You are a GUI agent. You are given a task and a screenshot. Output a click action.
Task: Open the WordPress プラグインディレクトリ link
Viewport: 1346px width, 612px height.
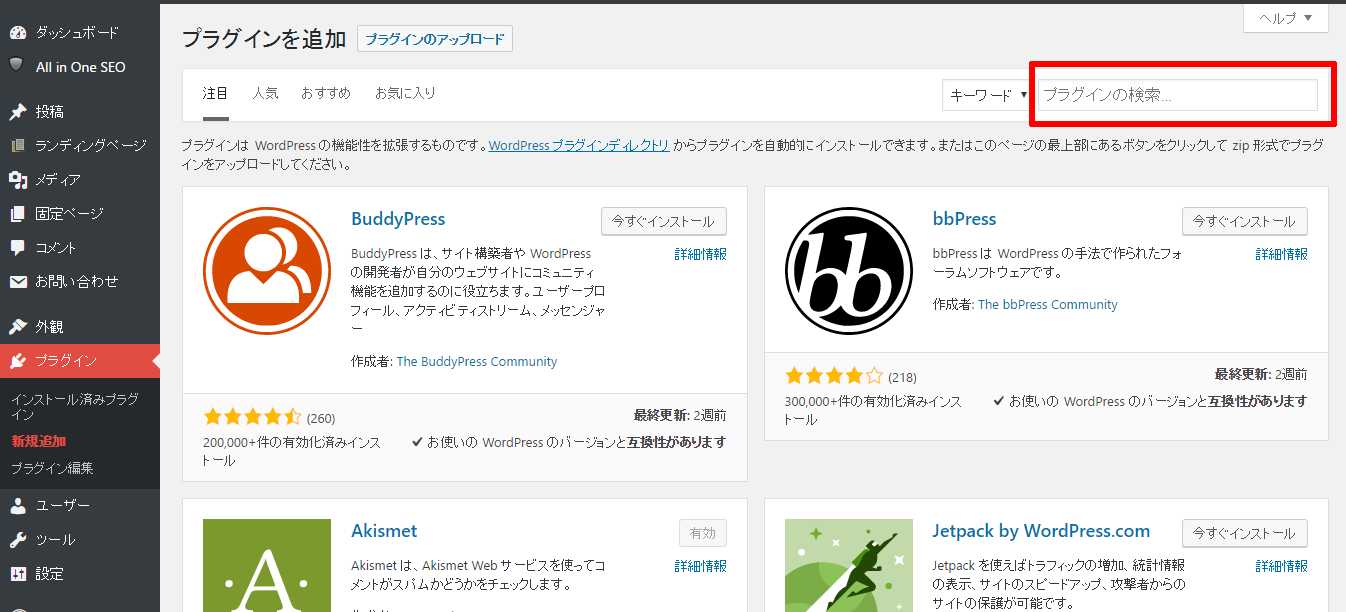coord(579,145)
